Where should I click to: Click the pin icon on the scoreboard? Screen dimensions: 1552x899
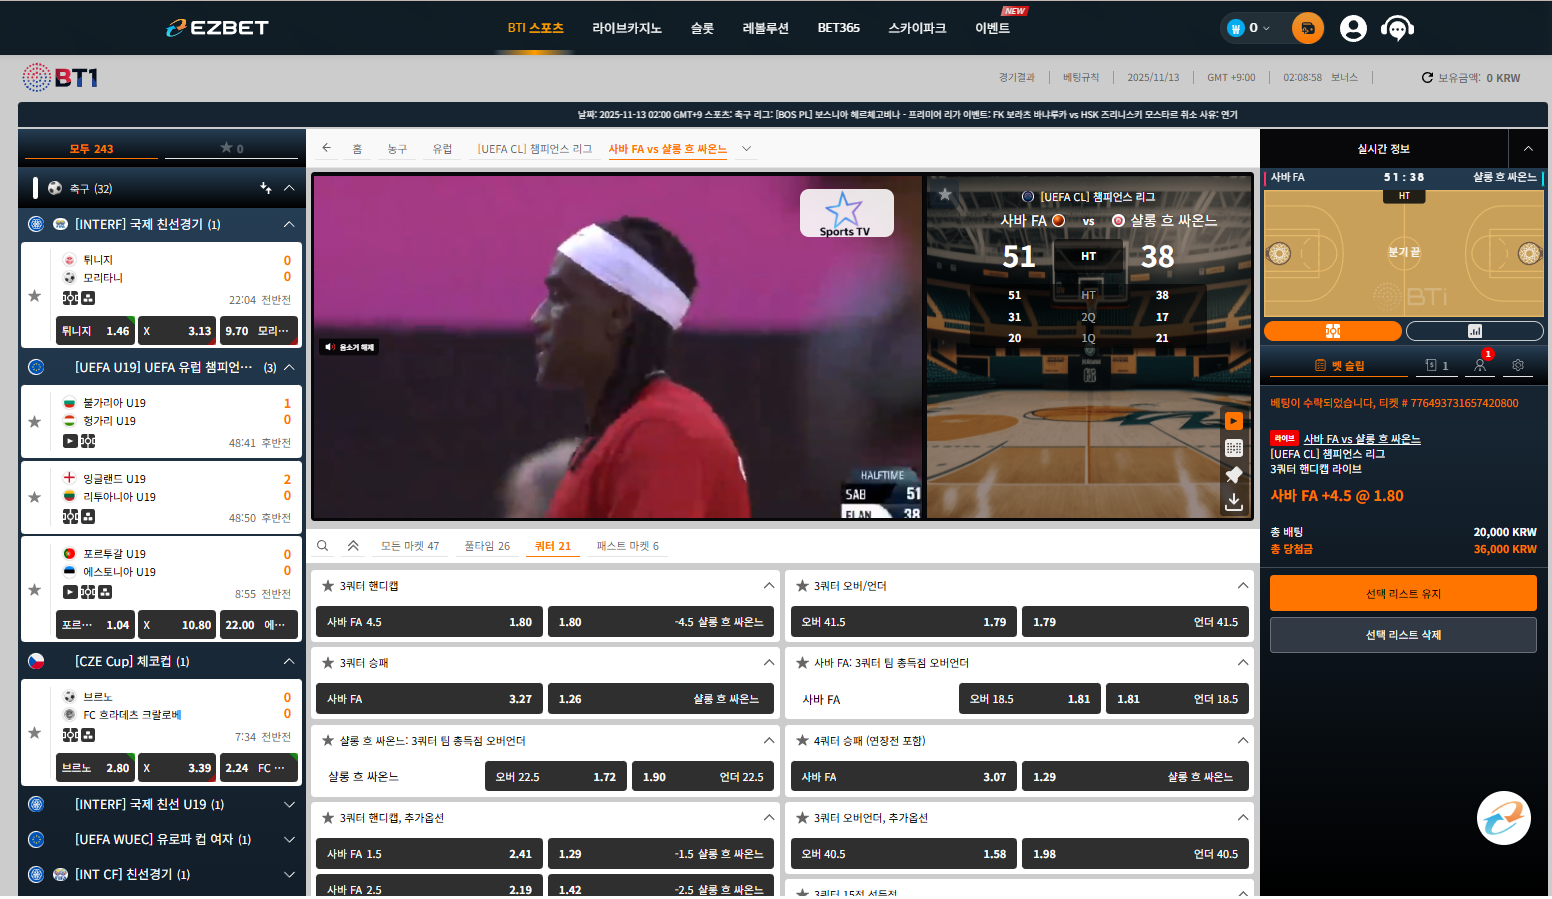1234,475
